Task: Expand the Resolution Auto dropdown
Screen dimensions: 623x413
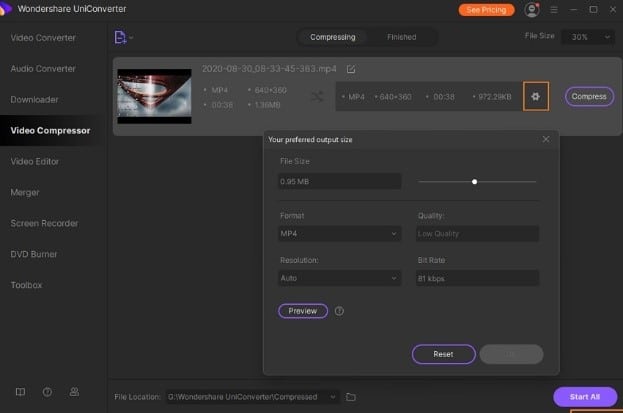Action: click(x=339, y=279)
